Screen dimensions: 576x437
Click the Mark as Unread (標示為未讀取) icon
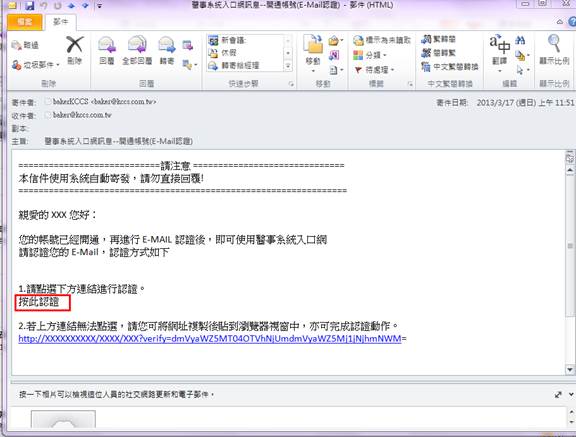click(358, 40)
